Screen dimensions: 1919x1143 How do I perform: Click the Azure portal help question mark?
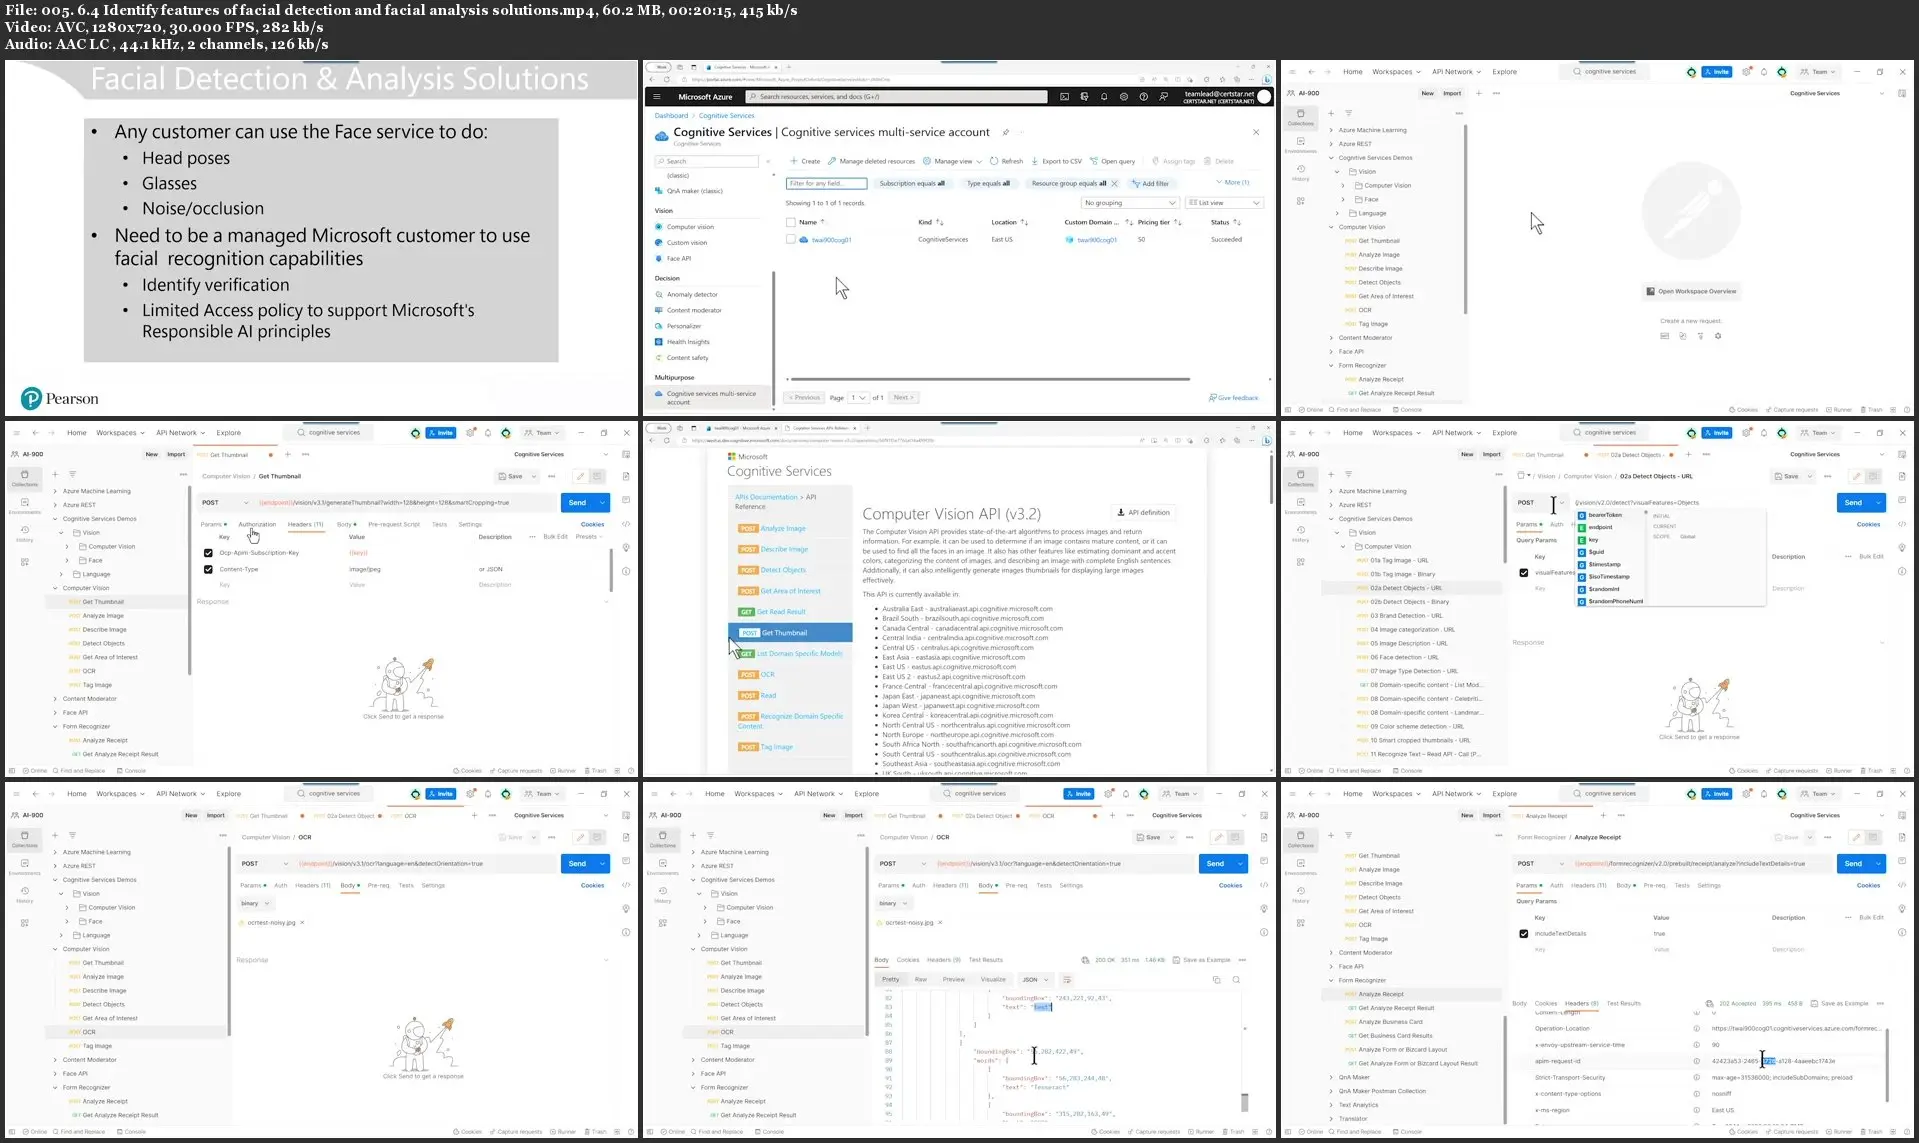coord(1144,97)
